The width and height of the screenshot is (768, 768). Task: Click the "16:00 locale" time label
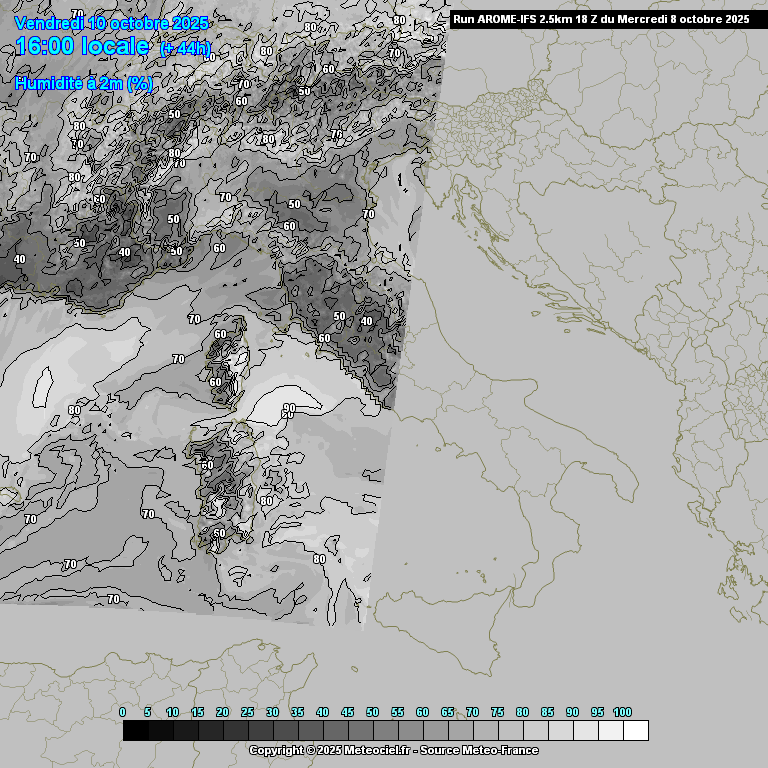(82, 46)
